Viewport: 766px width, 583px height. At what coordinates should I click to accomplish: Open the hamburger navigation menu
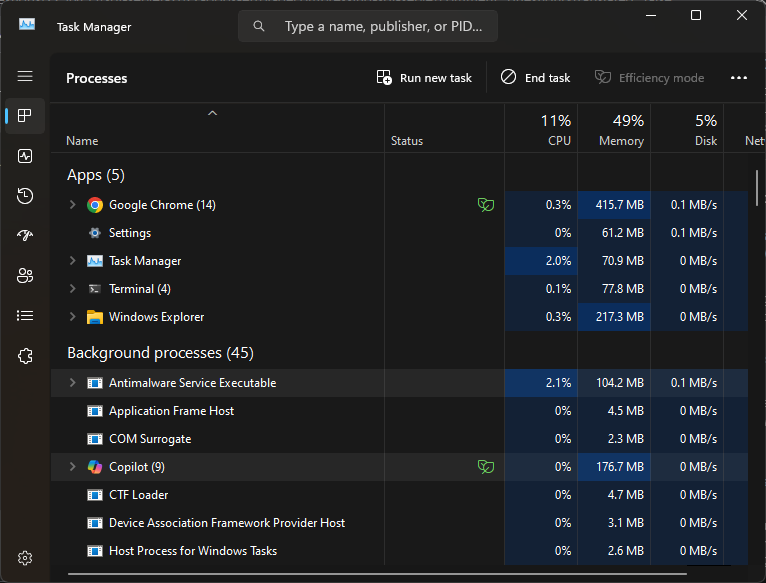point(25,76)
